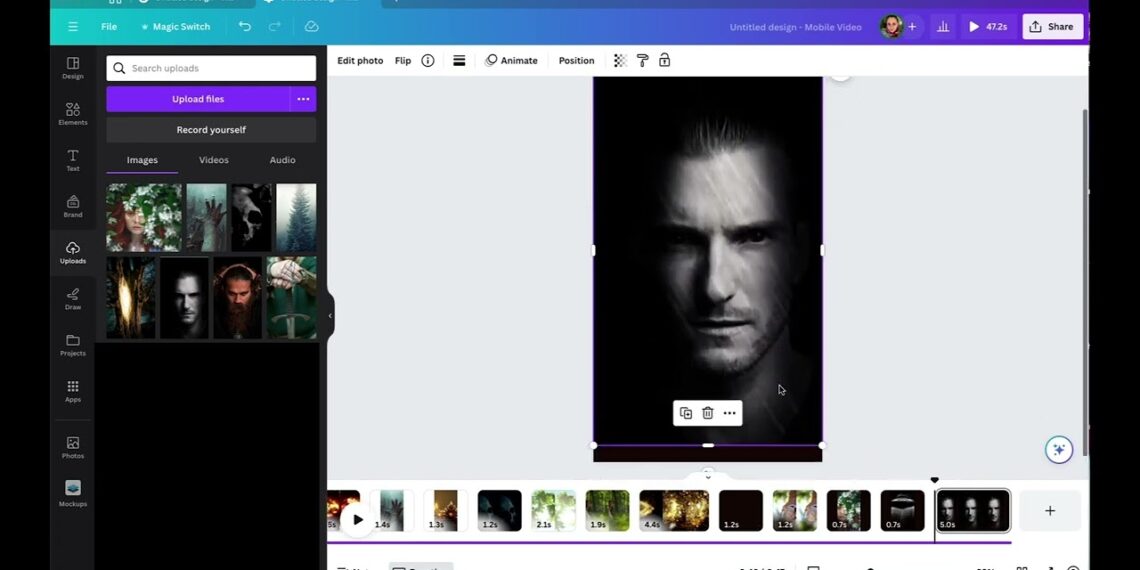The height and width of the screenshot is (570, 1140).
Task: Select the 4.4s timeline page
Action: [x=674, y=510]
